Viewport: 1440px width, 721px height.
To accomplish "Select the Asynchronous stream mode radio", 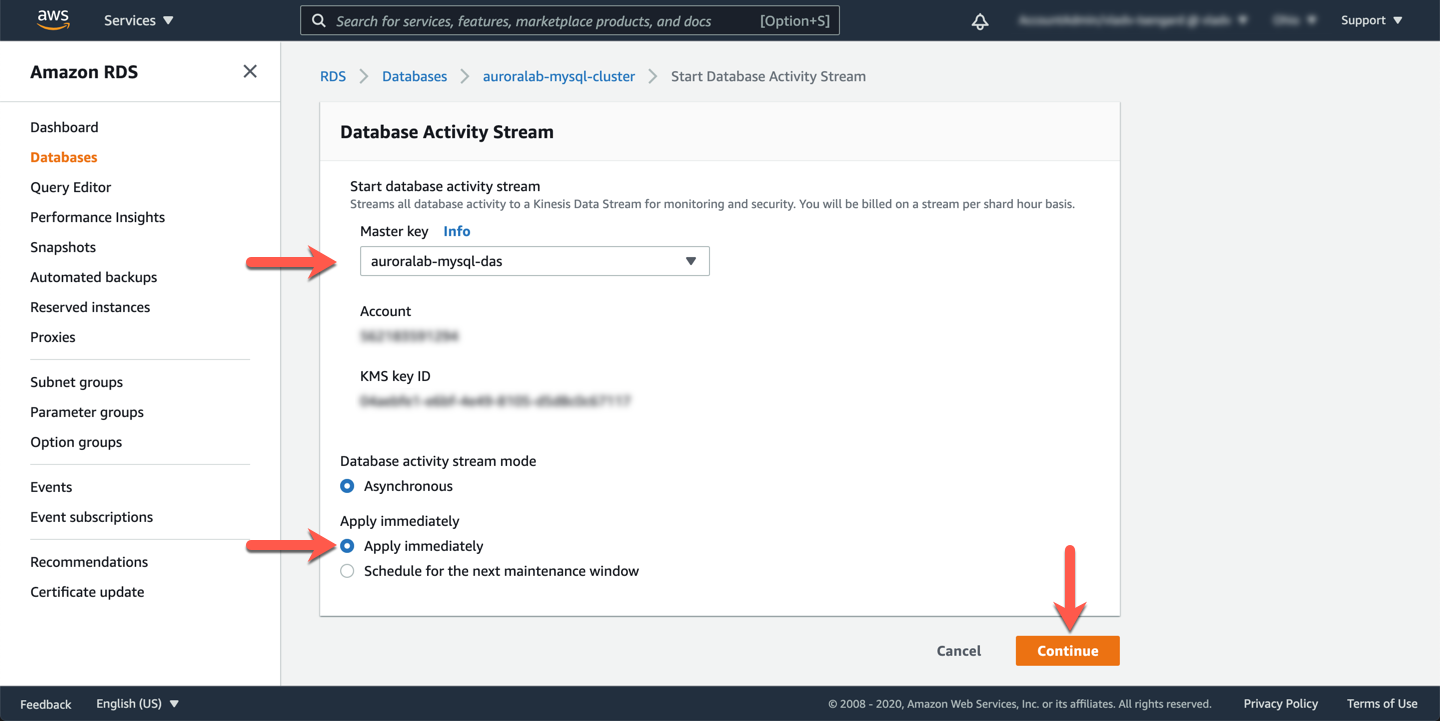I will click(x=347, y=486).
